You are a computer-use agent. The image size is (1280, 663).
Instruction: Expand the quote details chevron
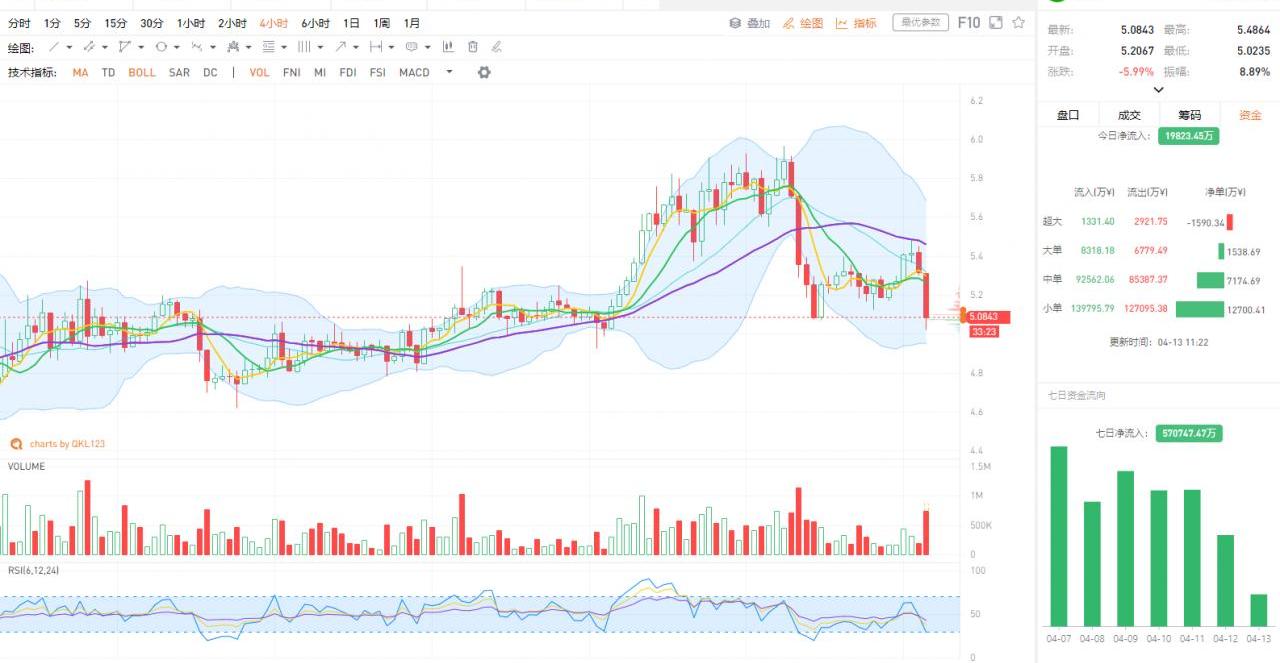coord(1158,90)
